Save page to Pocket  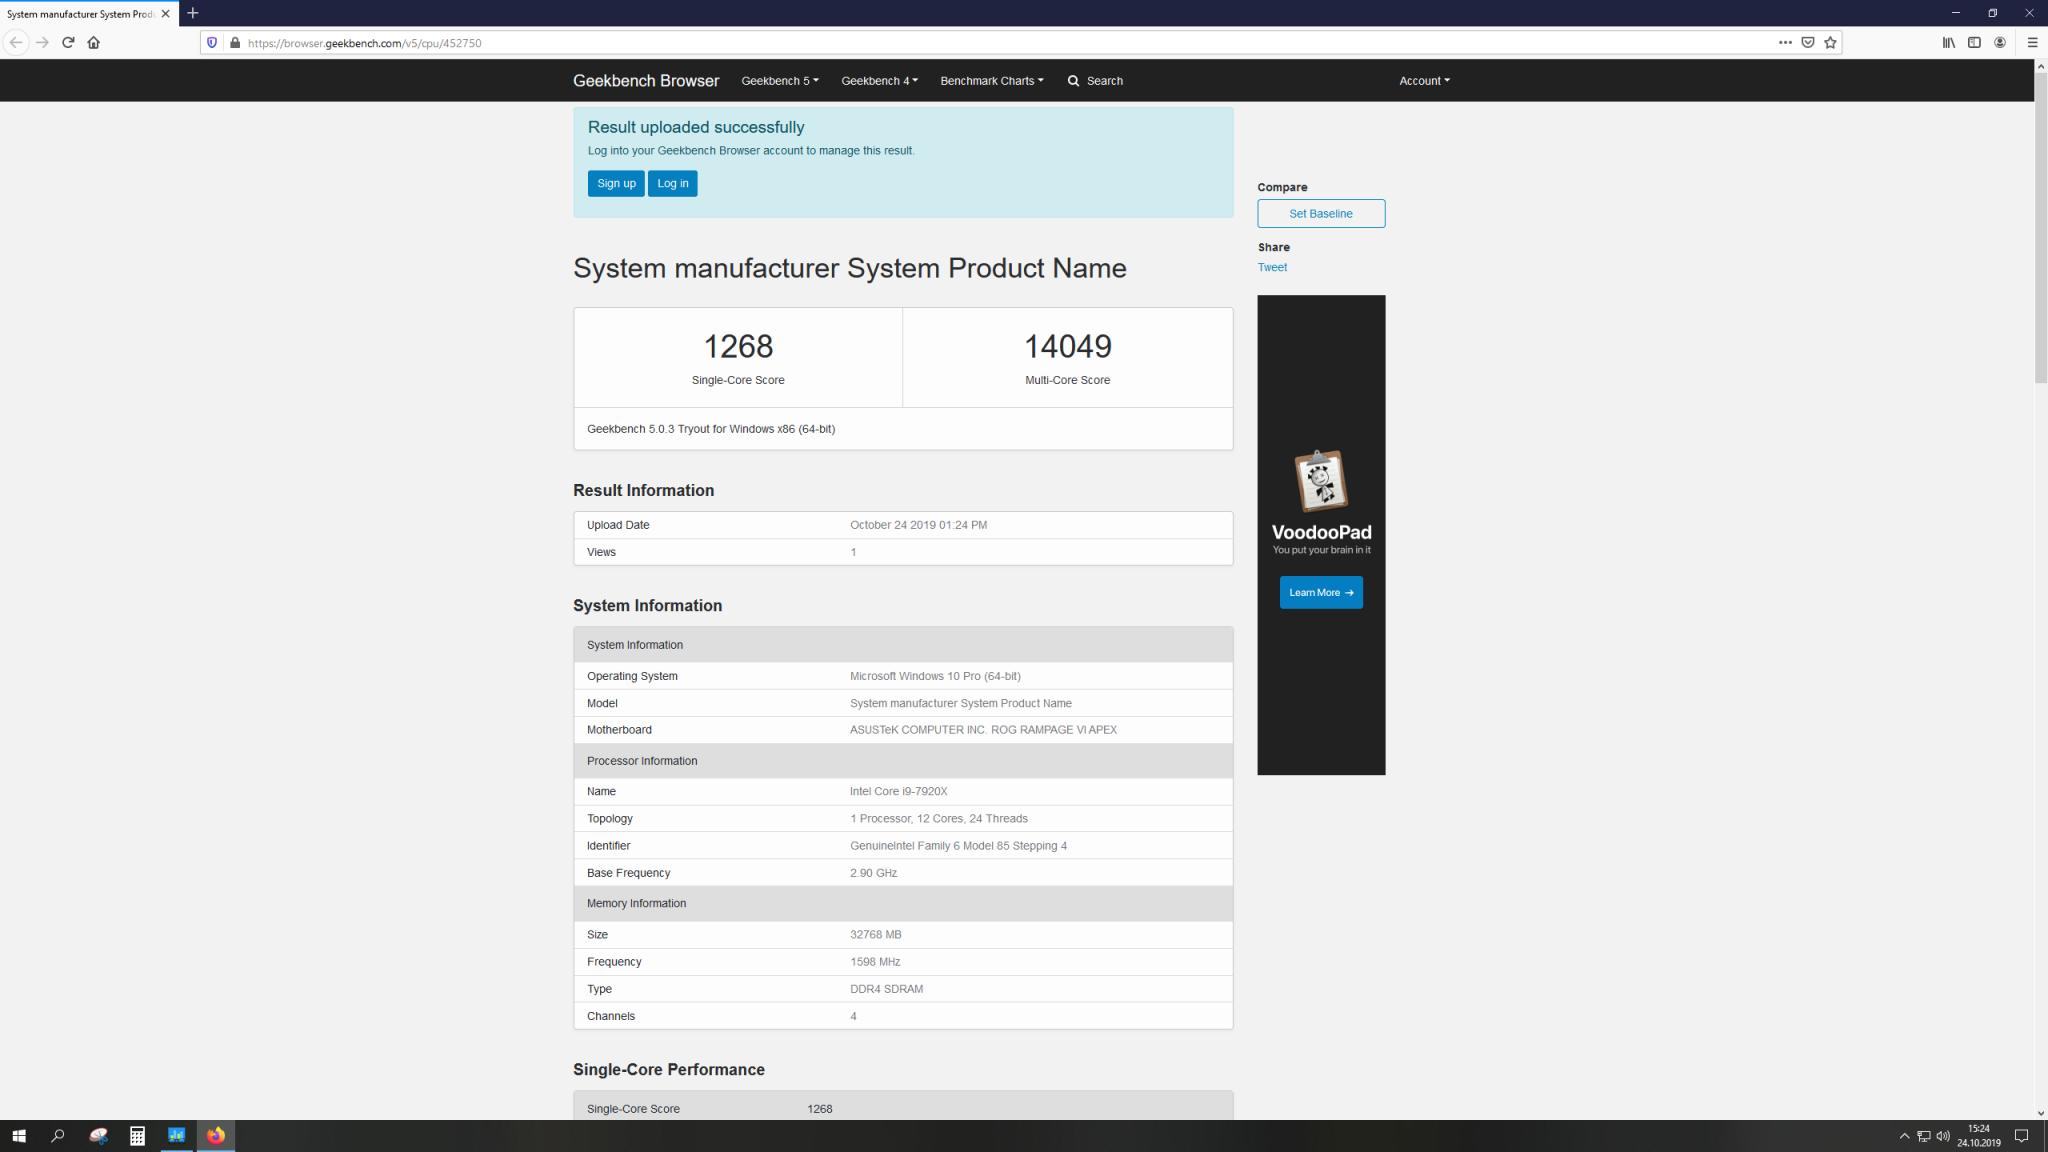coord(1808,42)
